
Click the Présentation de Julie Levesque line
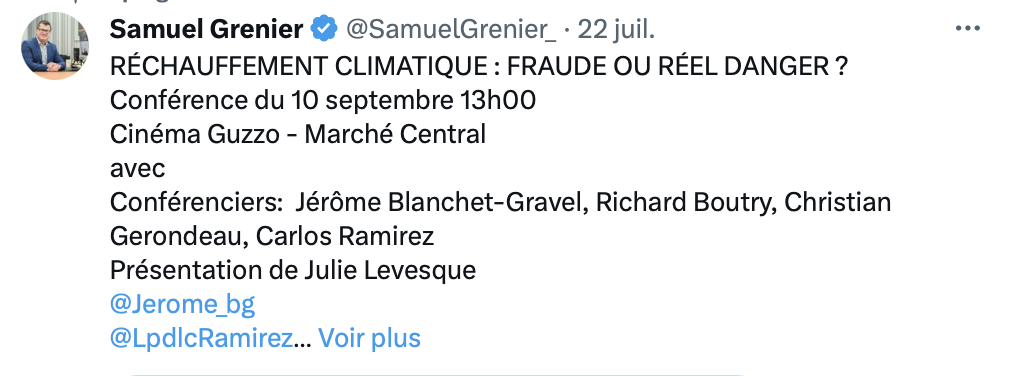293,270
